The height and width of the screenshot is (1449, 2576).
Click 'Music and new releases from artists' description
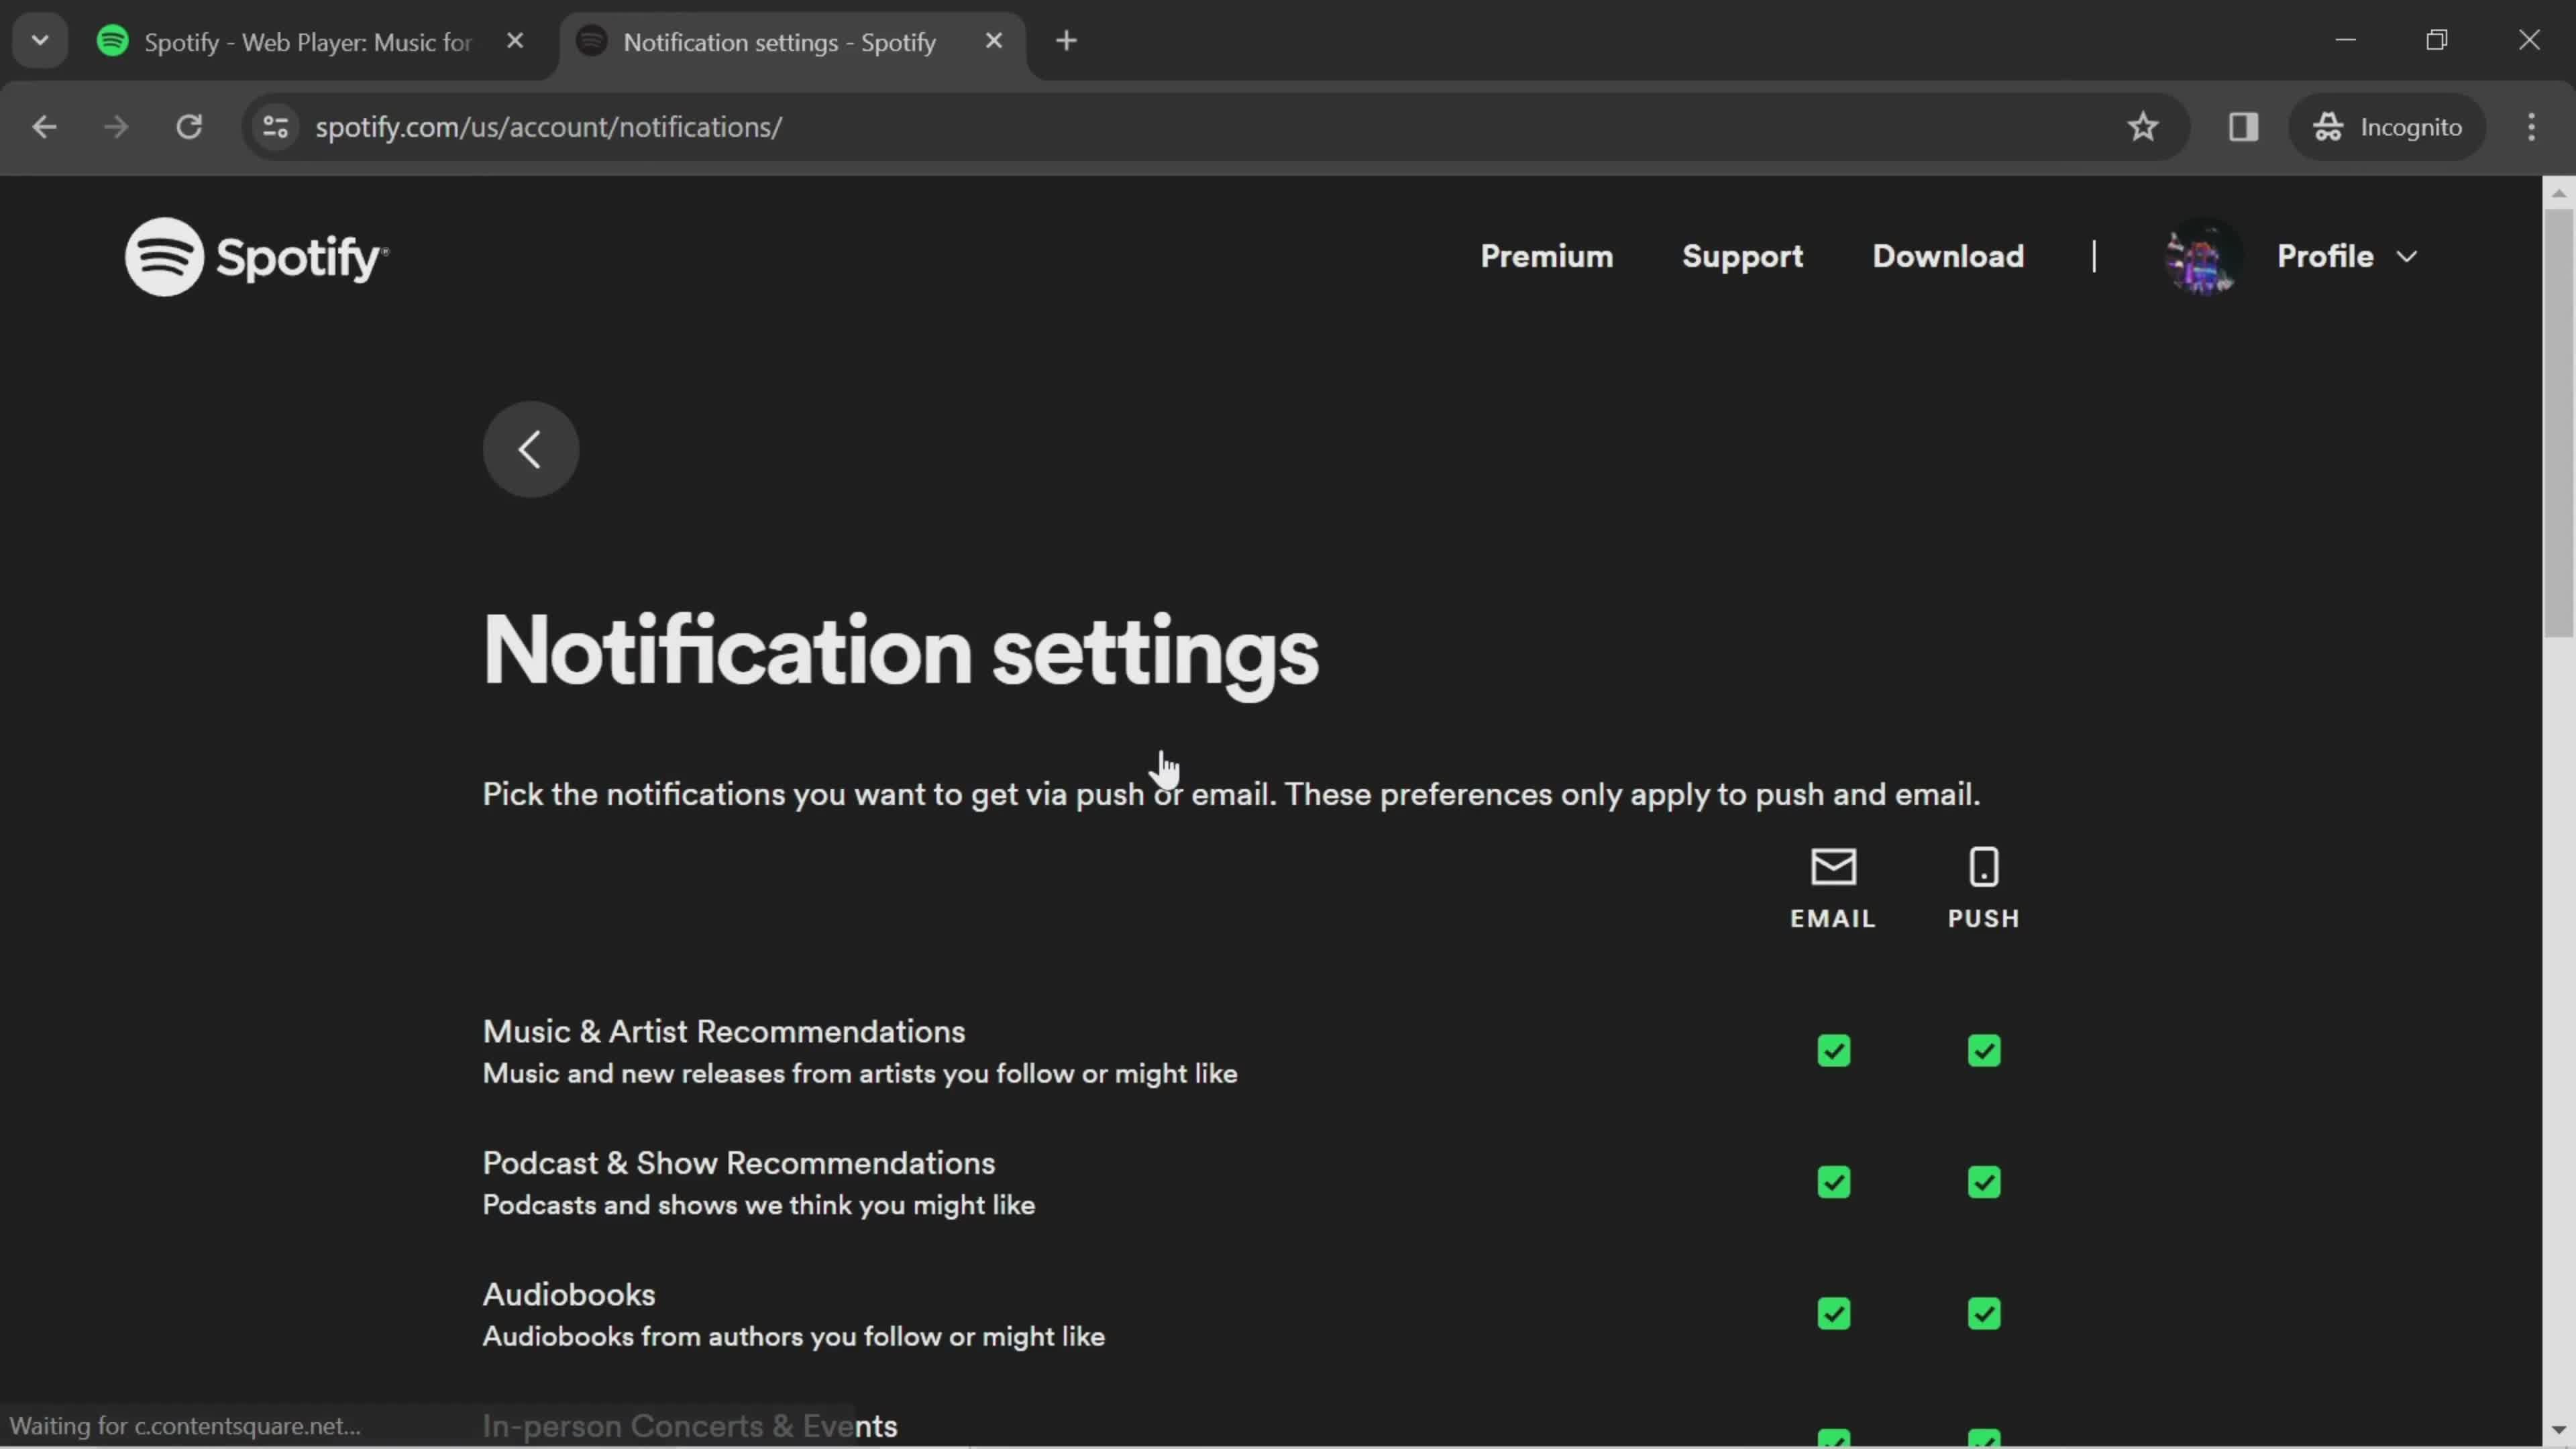pyautogui.click(x=860, y=1074)
